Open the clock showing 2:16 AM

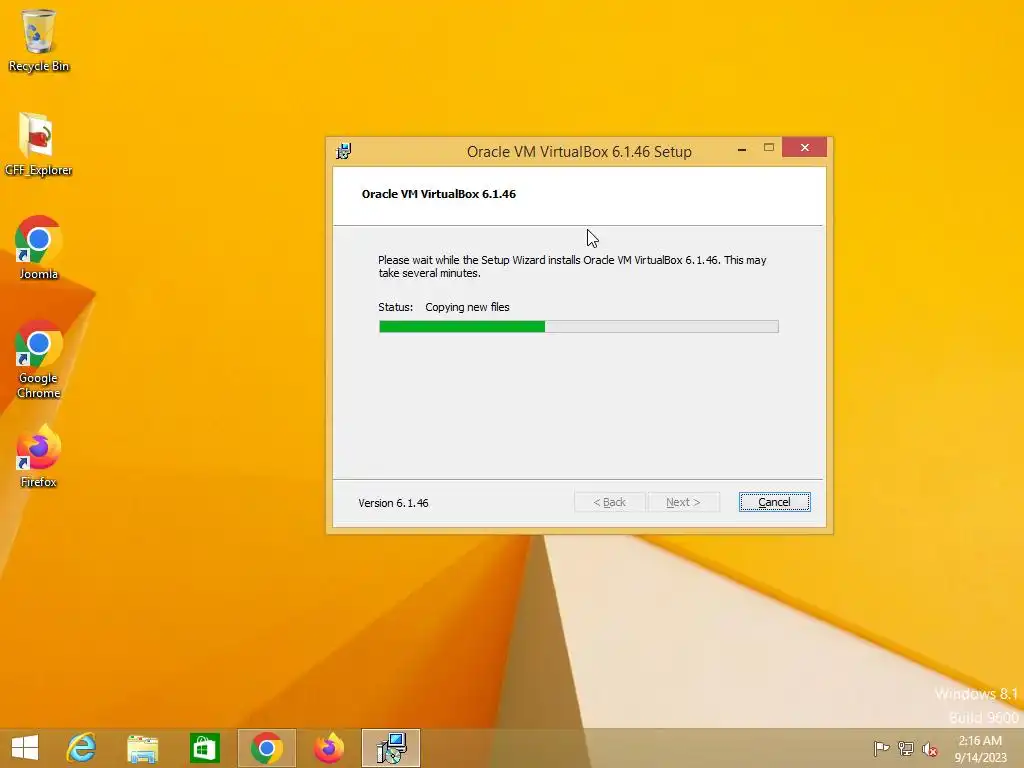click(x=980, y=749)
